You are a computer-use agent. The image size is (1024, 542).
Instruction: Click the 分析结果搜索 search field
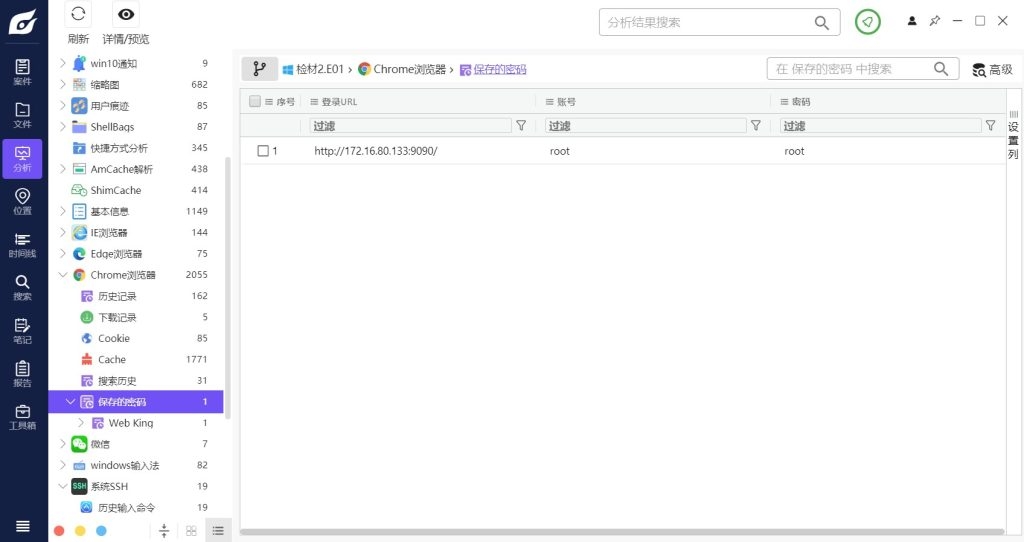pyautogui.click(x=708, y=22)
